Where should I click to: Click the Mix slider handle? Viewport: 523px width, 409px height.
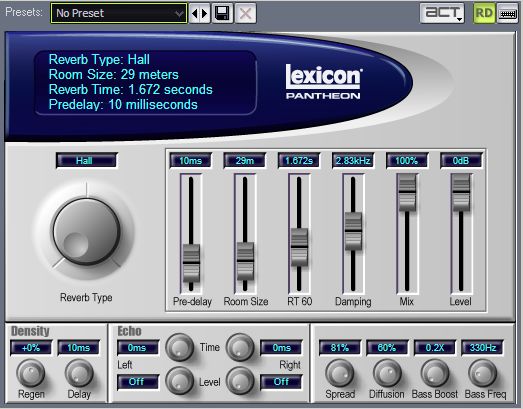click(407, 192)
